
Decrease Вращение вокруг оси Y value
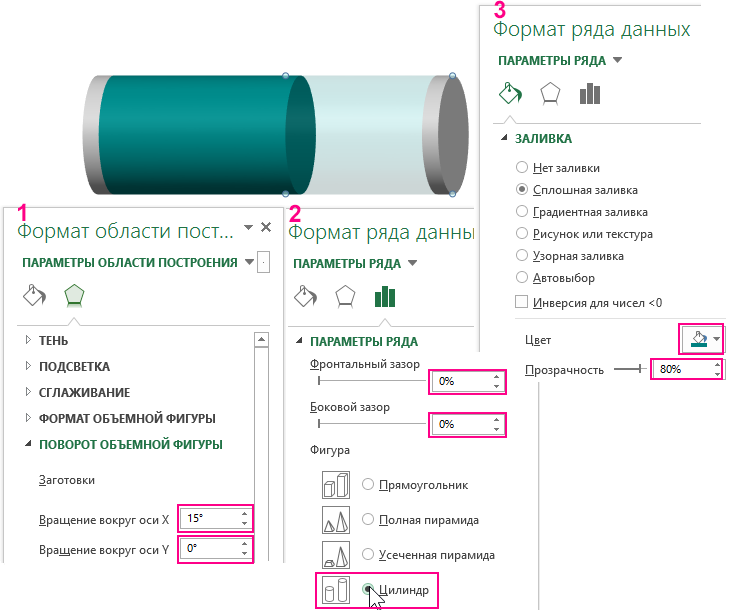coord(245,554)
